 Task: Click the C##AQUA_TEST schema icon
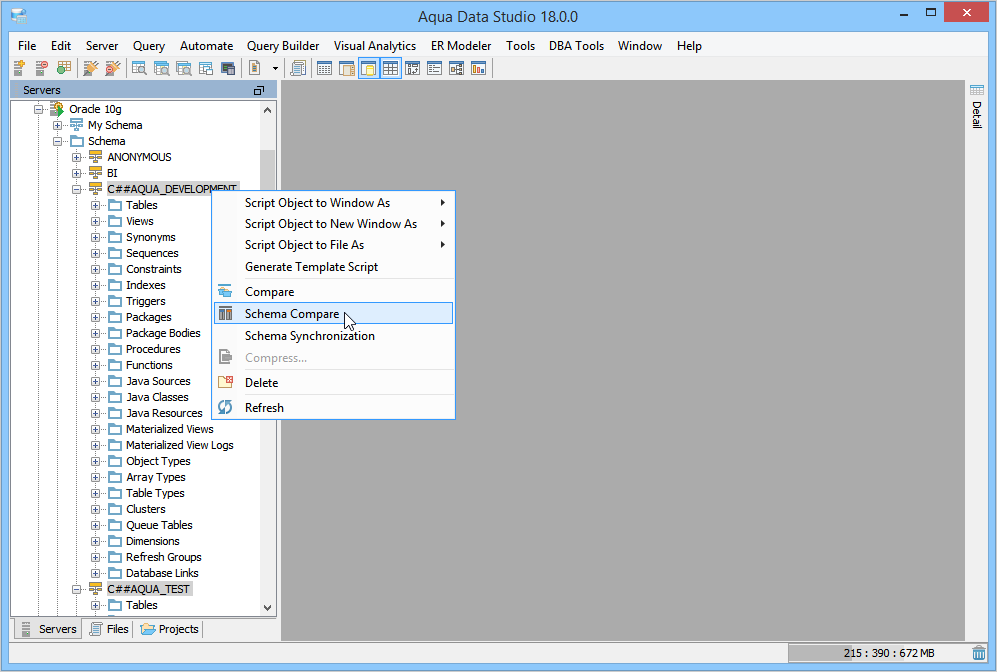click(x=95, y=589)
